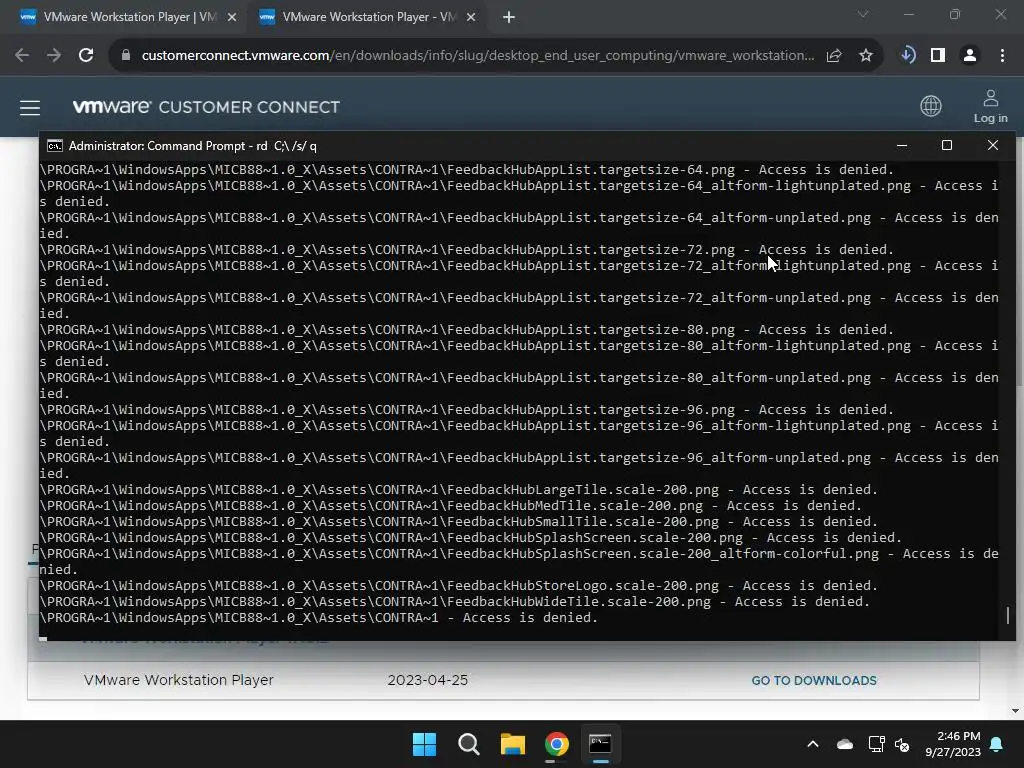Minimize the Command Prompt window
This screenshot has width=1024, height=768.
tap(902, 145)
